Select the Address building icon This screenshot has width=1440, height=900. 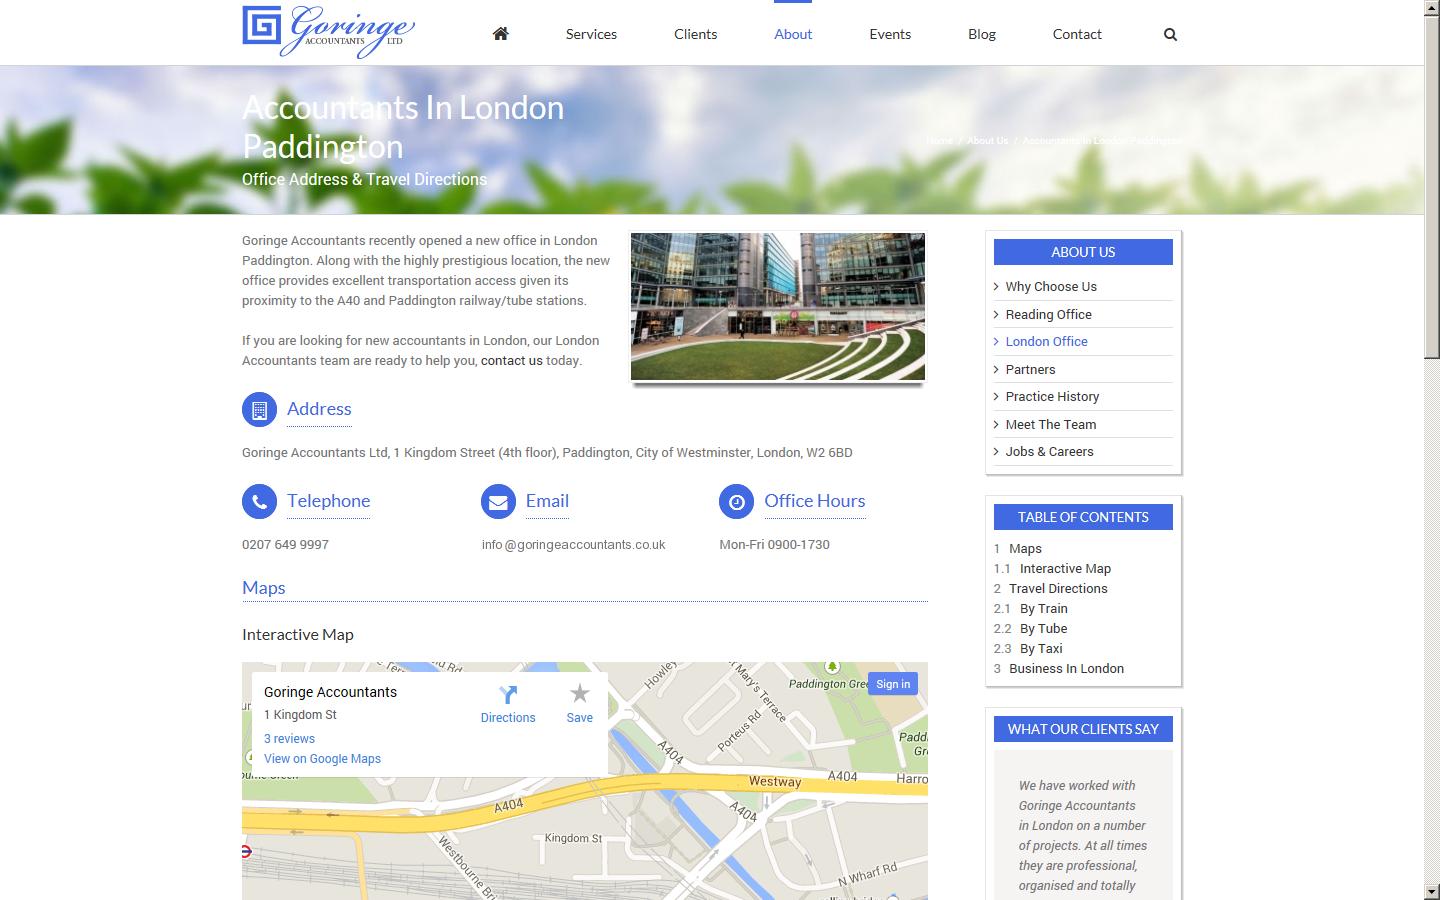(x=259, y=409)
